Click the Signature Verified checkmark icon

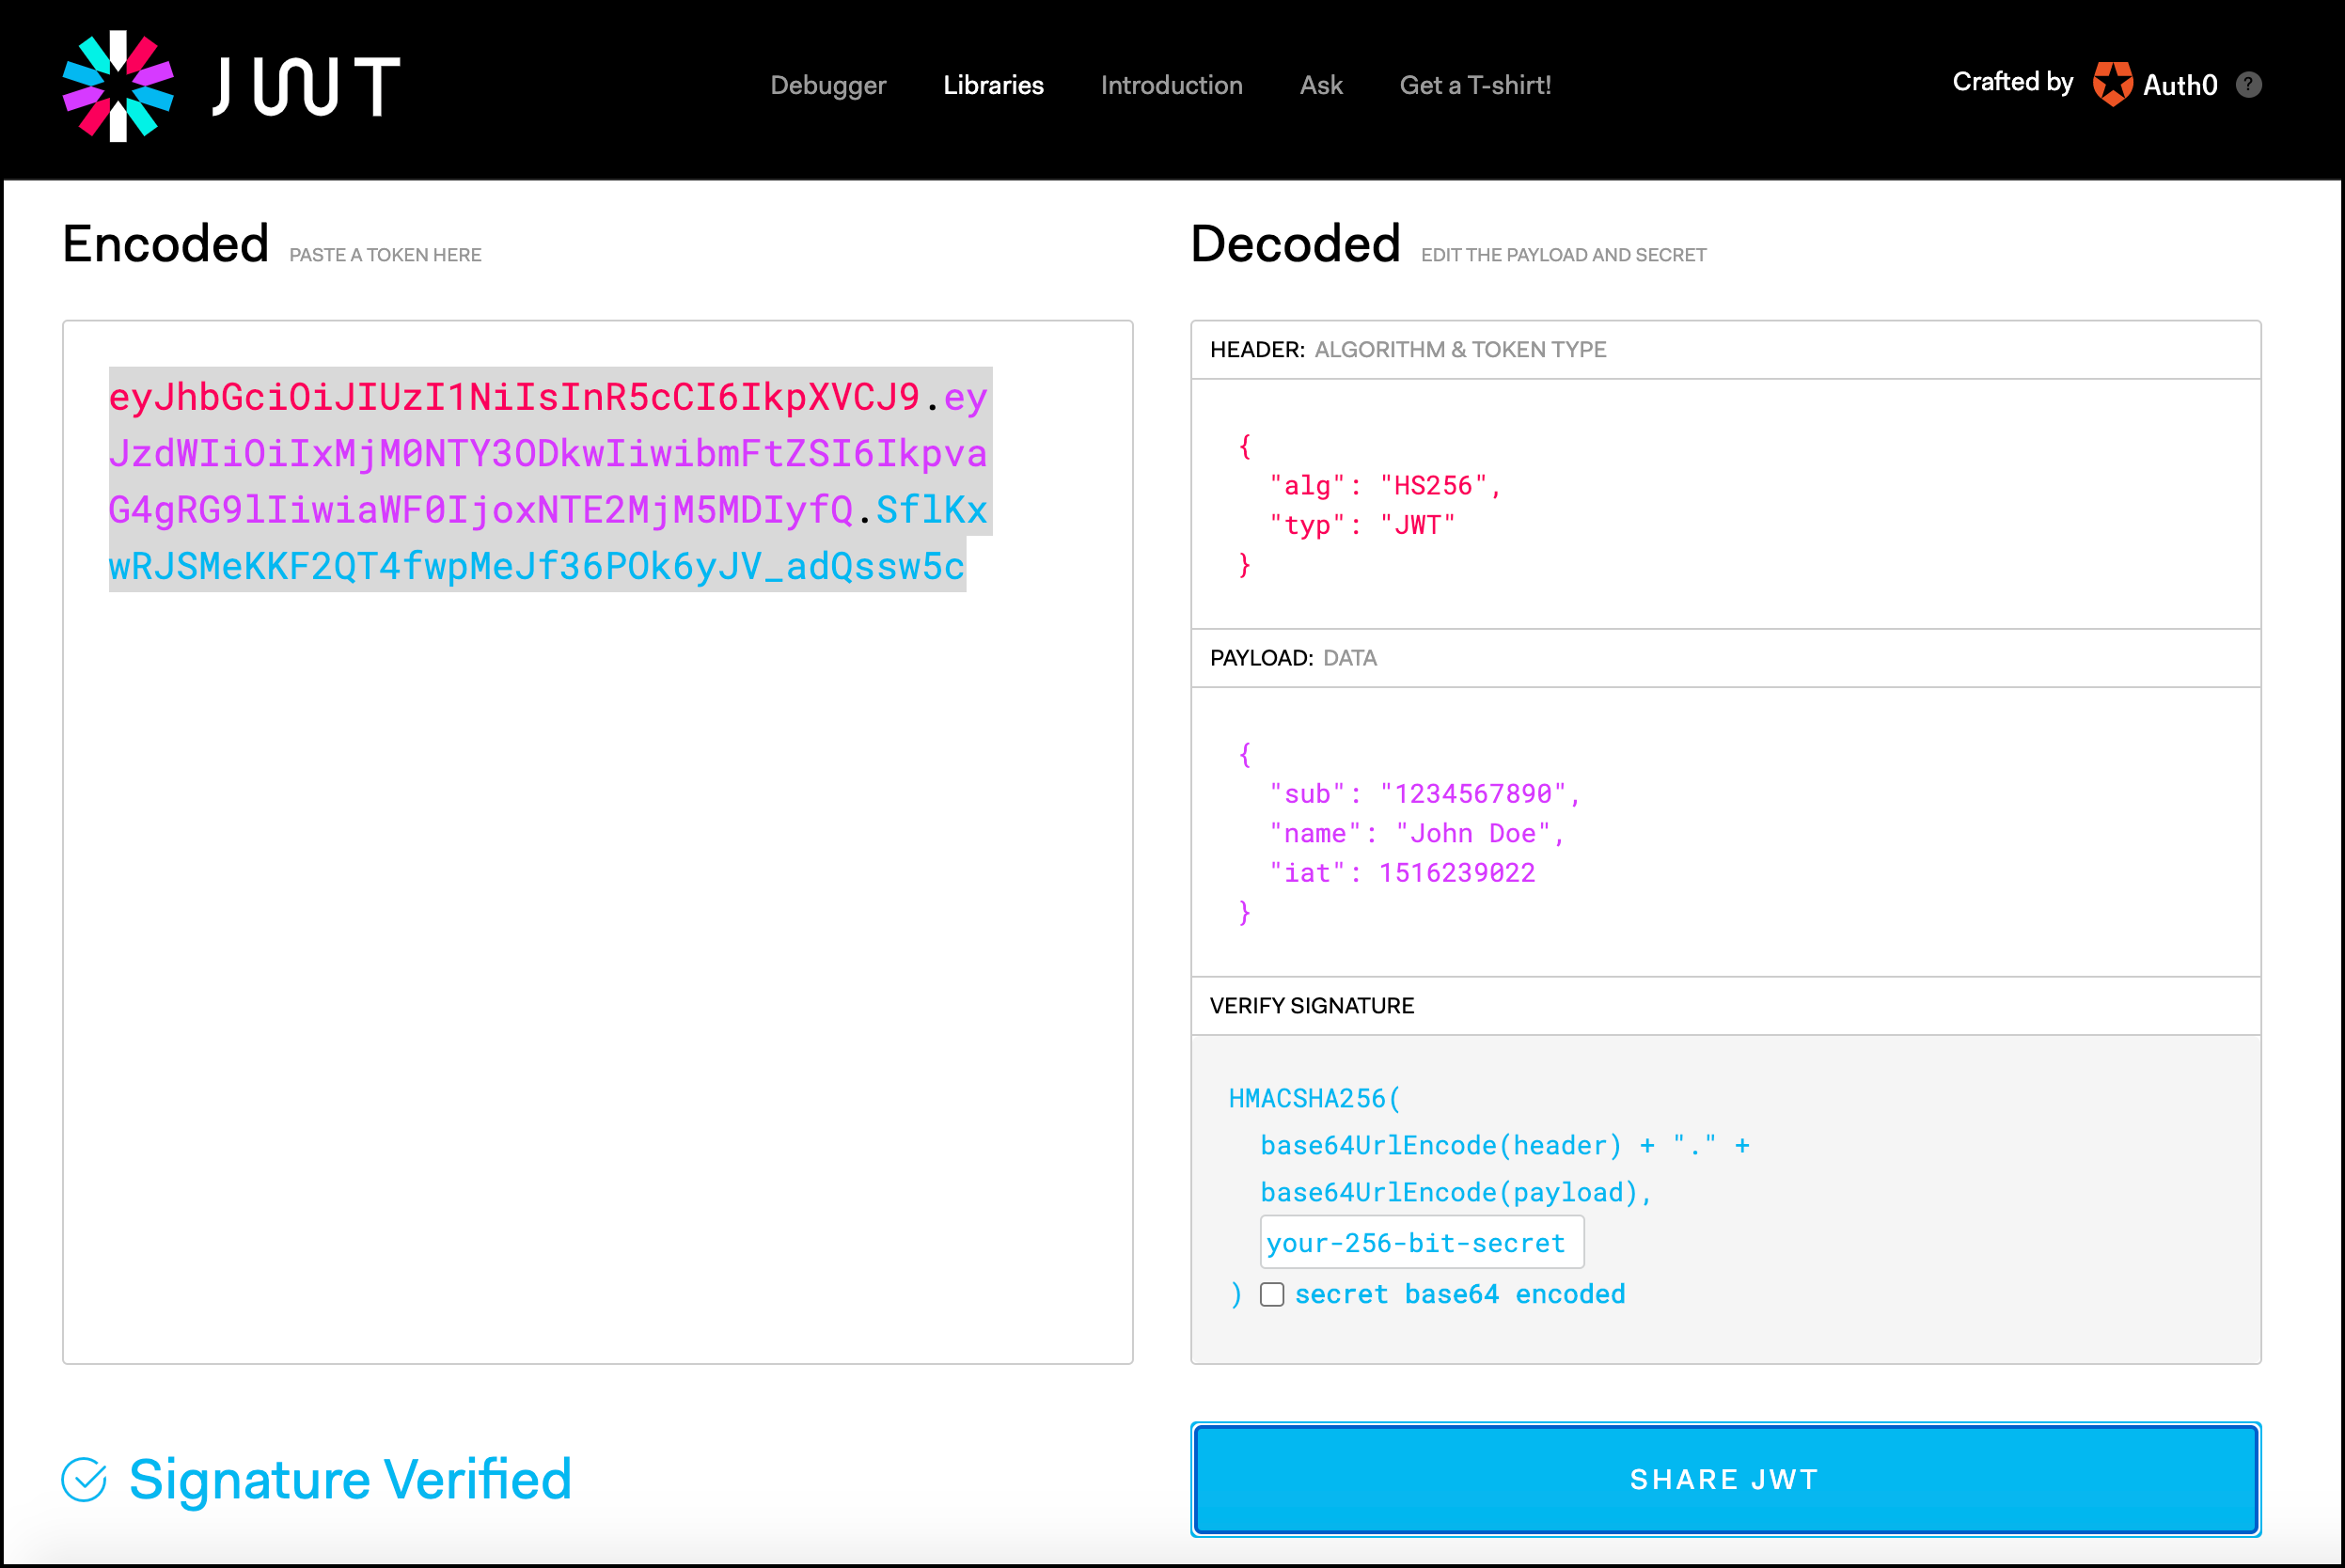[x=84, y=1481]
